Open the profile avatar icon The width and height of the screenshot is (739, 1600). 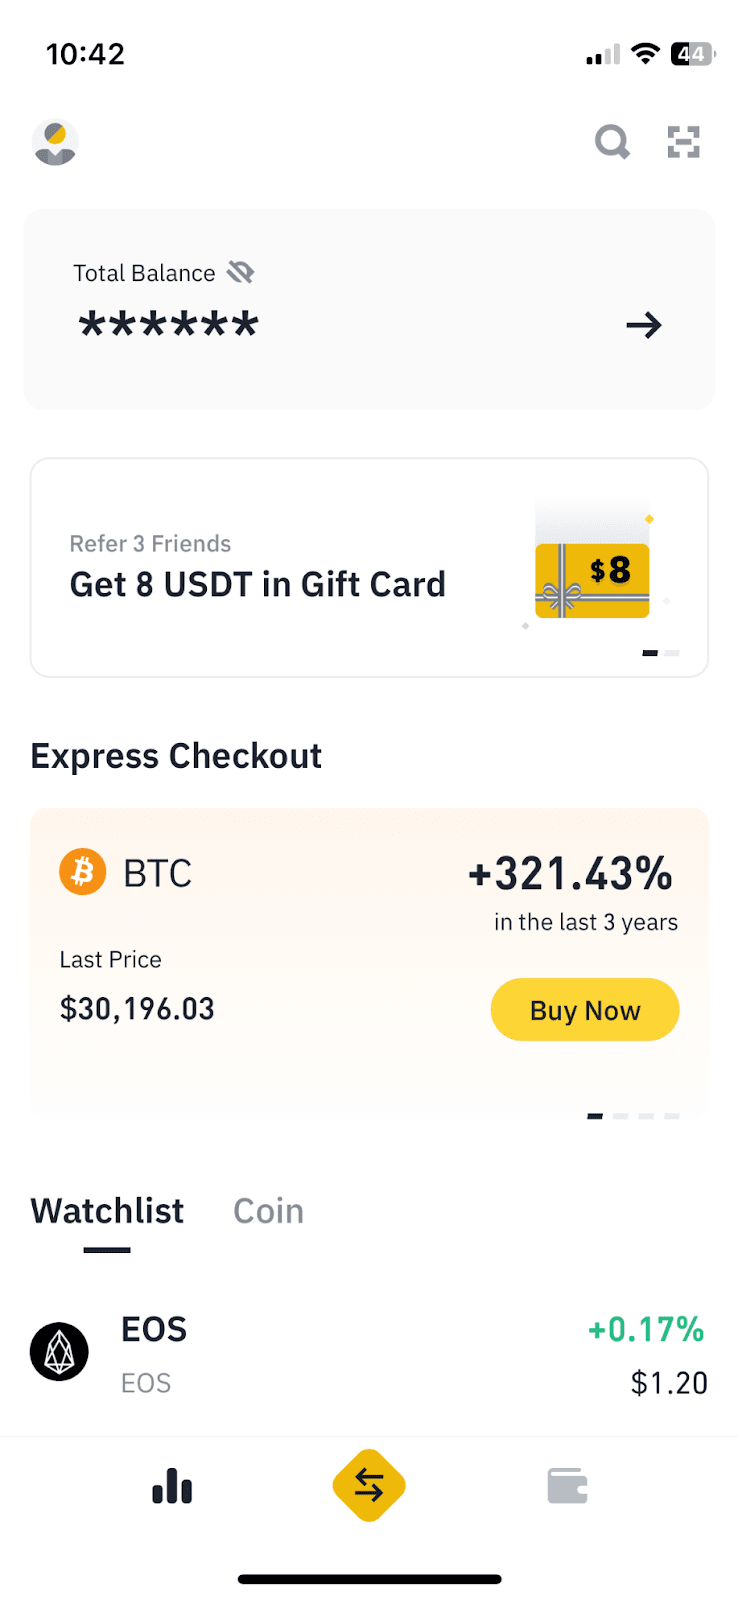pyautogui.click(x=55, y=142)
